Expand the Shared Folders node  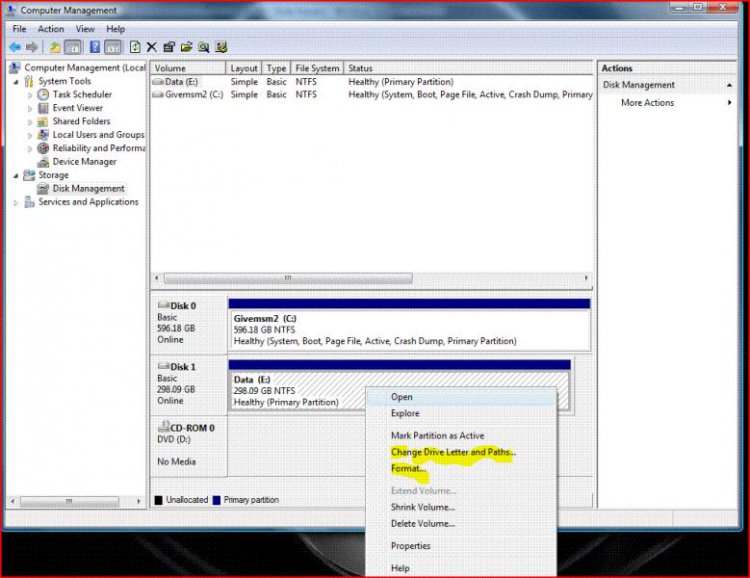(30, 122)
